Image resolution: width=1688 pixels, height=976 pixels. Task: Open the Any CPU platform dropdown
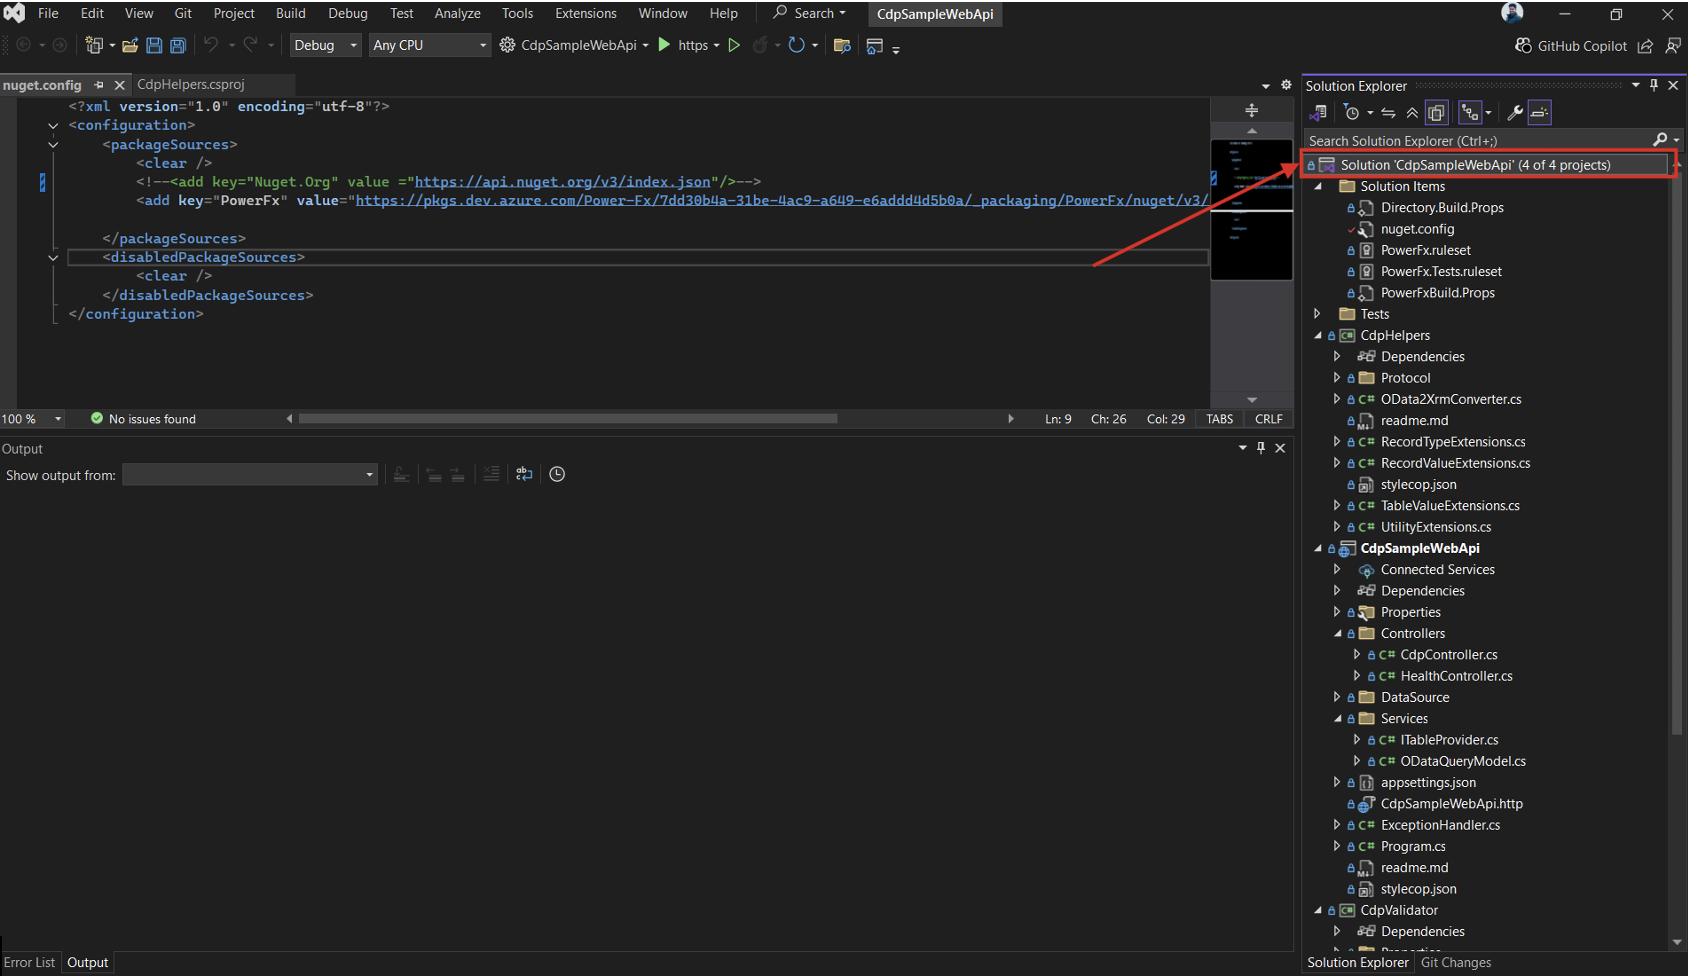(x=430, y=45)
